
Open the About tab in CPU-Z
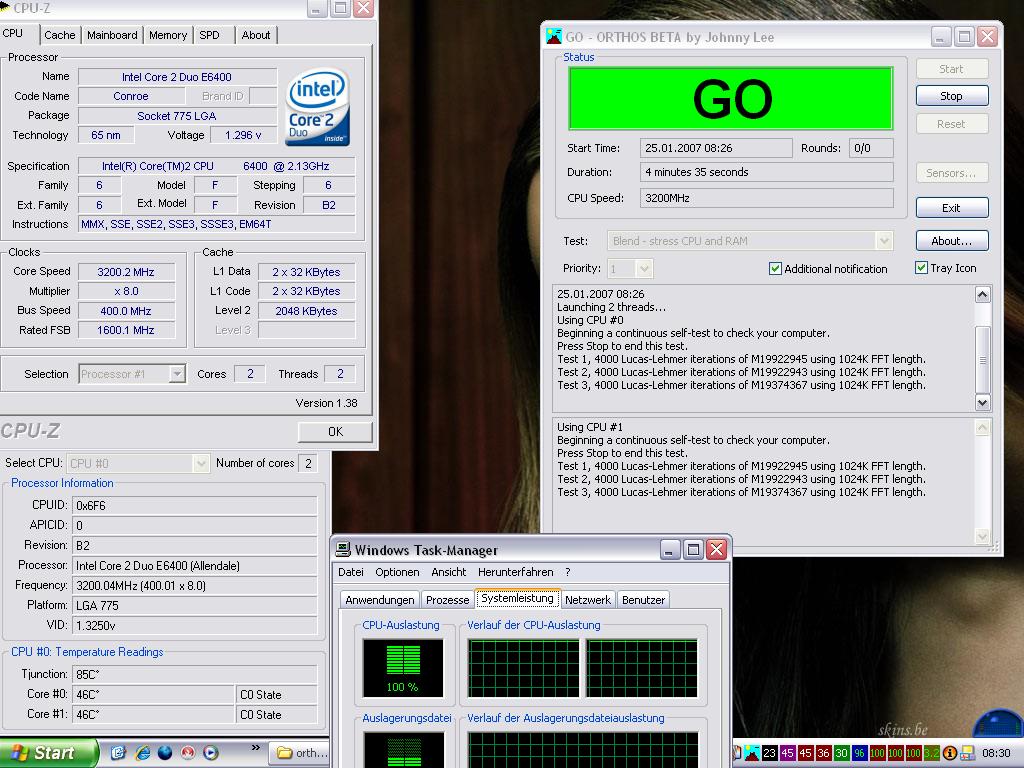click(x=256, y=35)
